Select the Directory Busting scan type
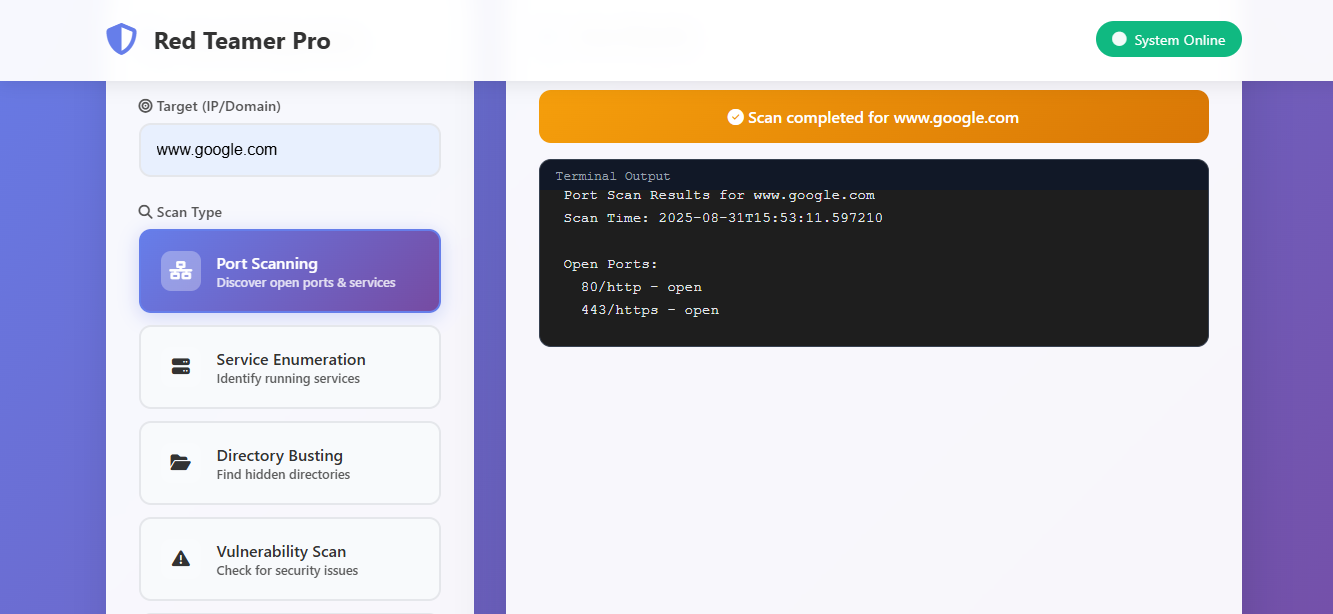1333x614 pixels. [x=290, y=463]
